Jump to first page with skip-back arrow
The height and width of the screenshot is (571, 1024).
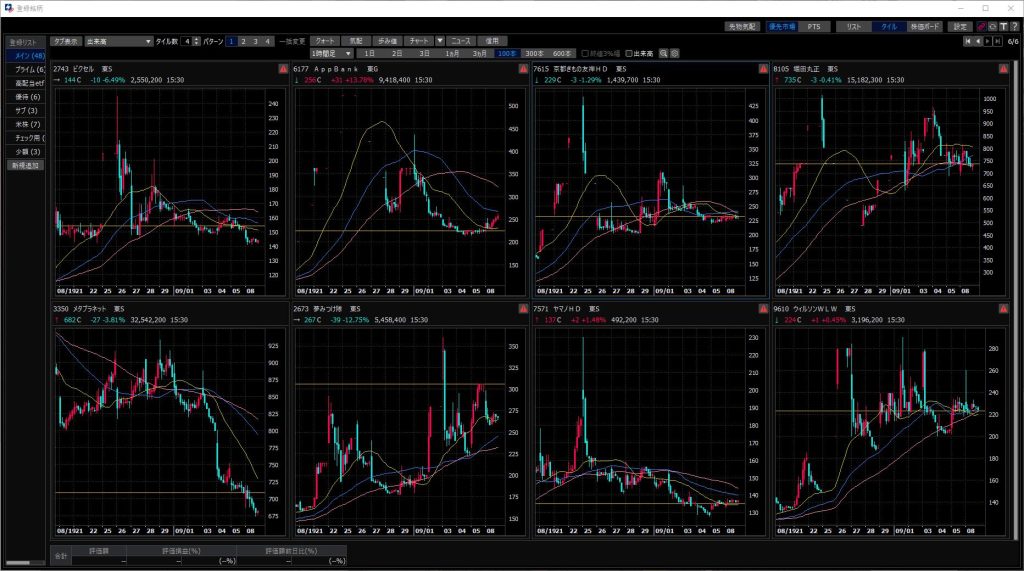tap(967, 41)
